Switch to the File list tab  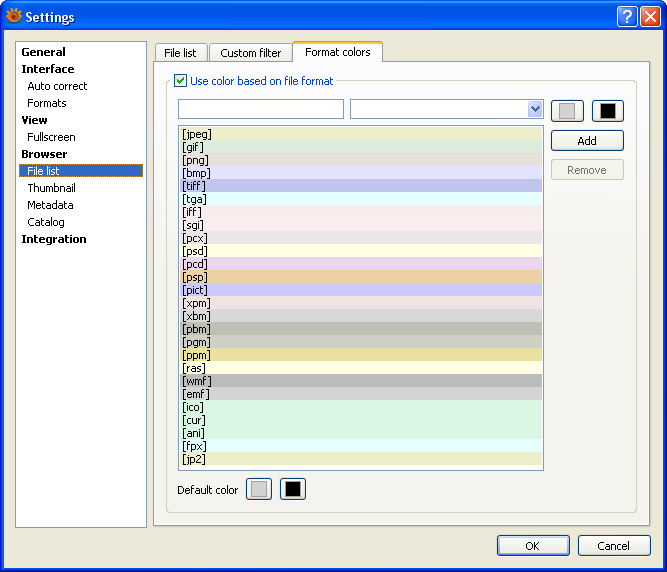180,53
